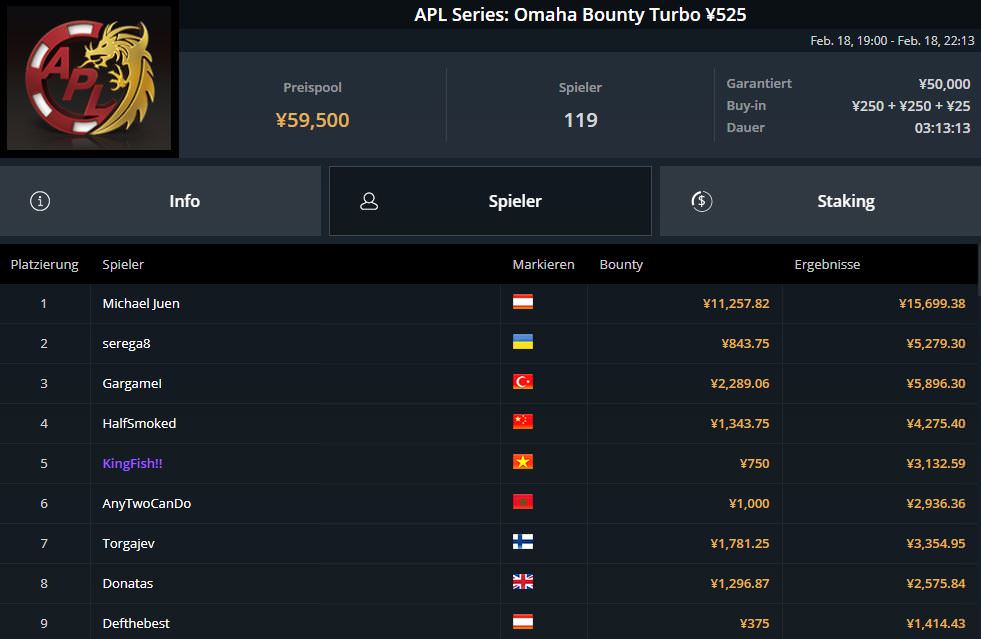Click the info circle icon
Screen dimensions: 981x639
(x=40, y=201)
